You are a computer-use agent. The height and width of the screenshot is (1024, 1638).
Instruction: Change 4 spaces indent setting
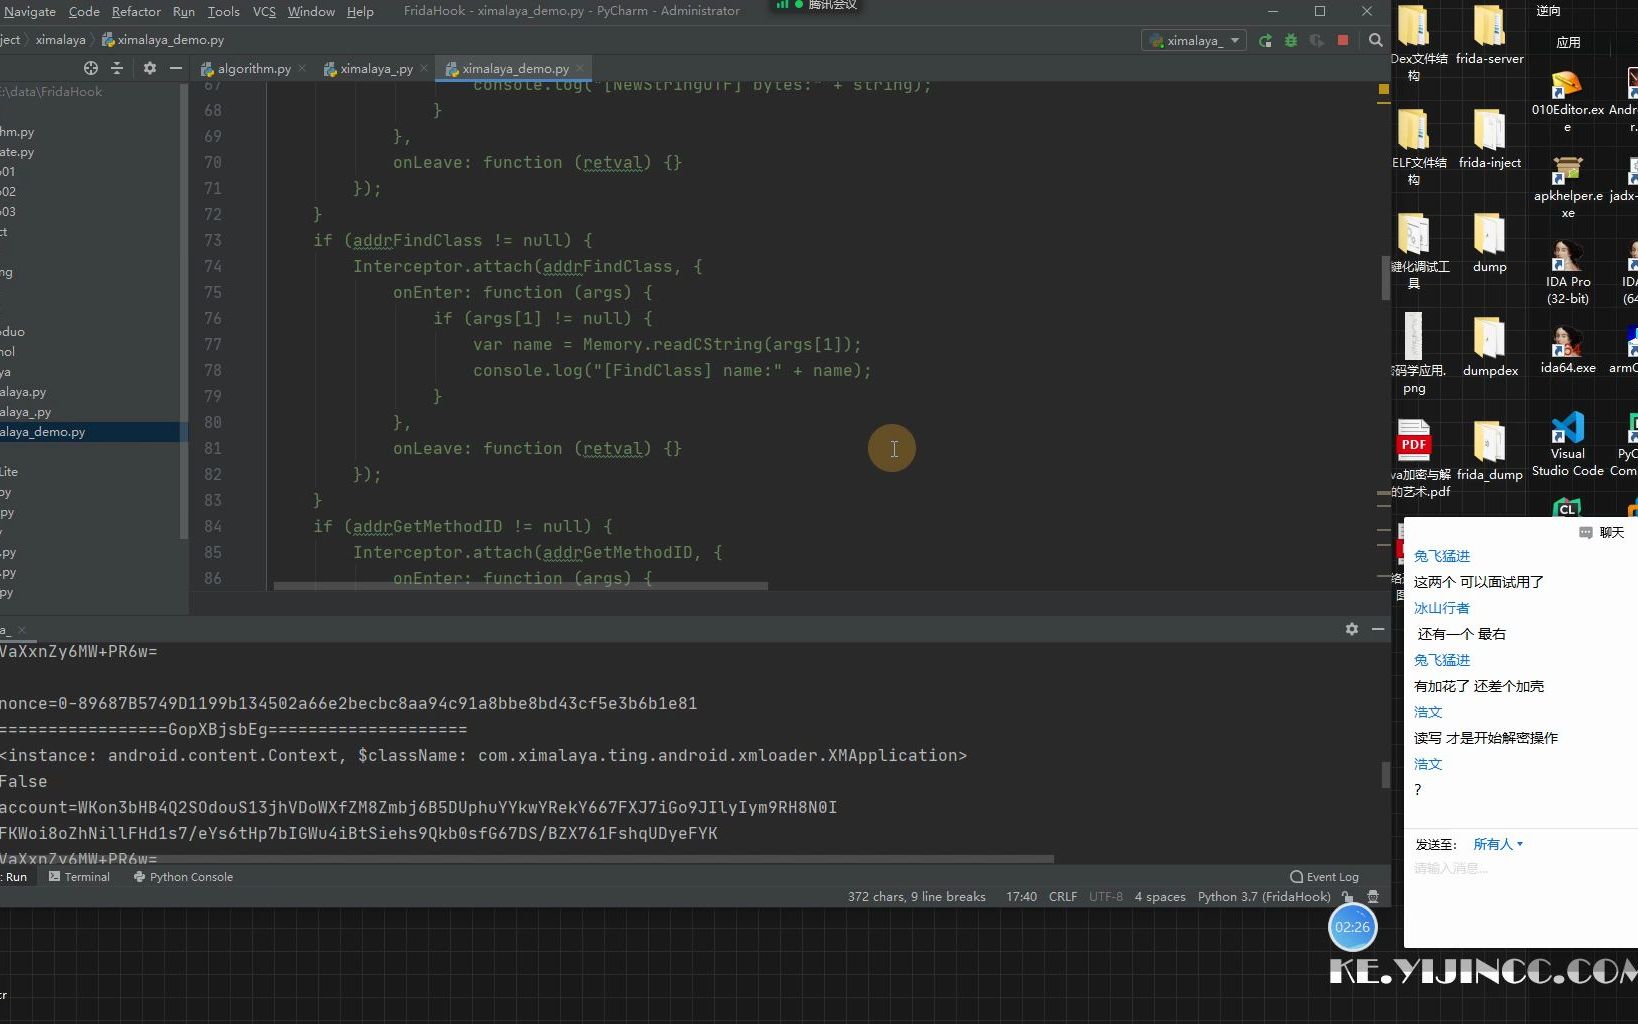click(1160, 897)
